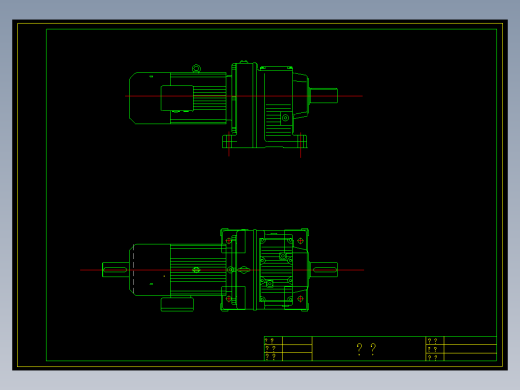
Task: Select left shaft extension in bottom view
Action: click(115, 270)
